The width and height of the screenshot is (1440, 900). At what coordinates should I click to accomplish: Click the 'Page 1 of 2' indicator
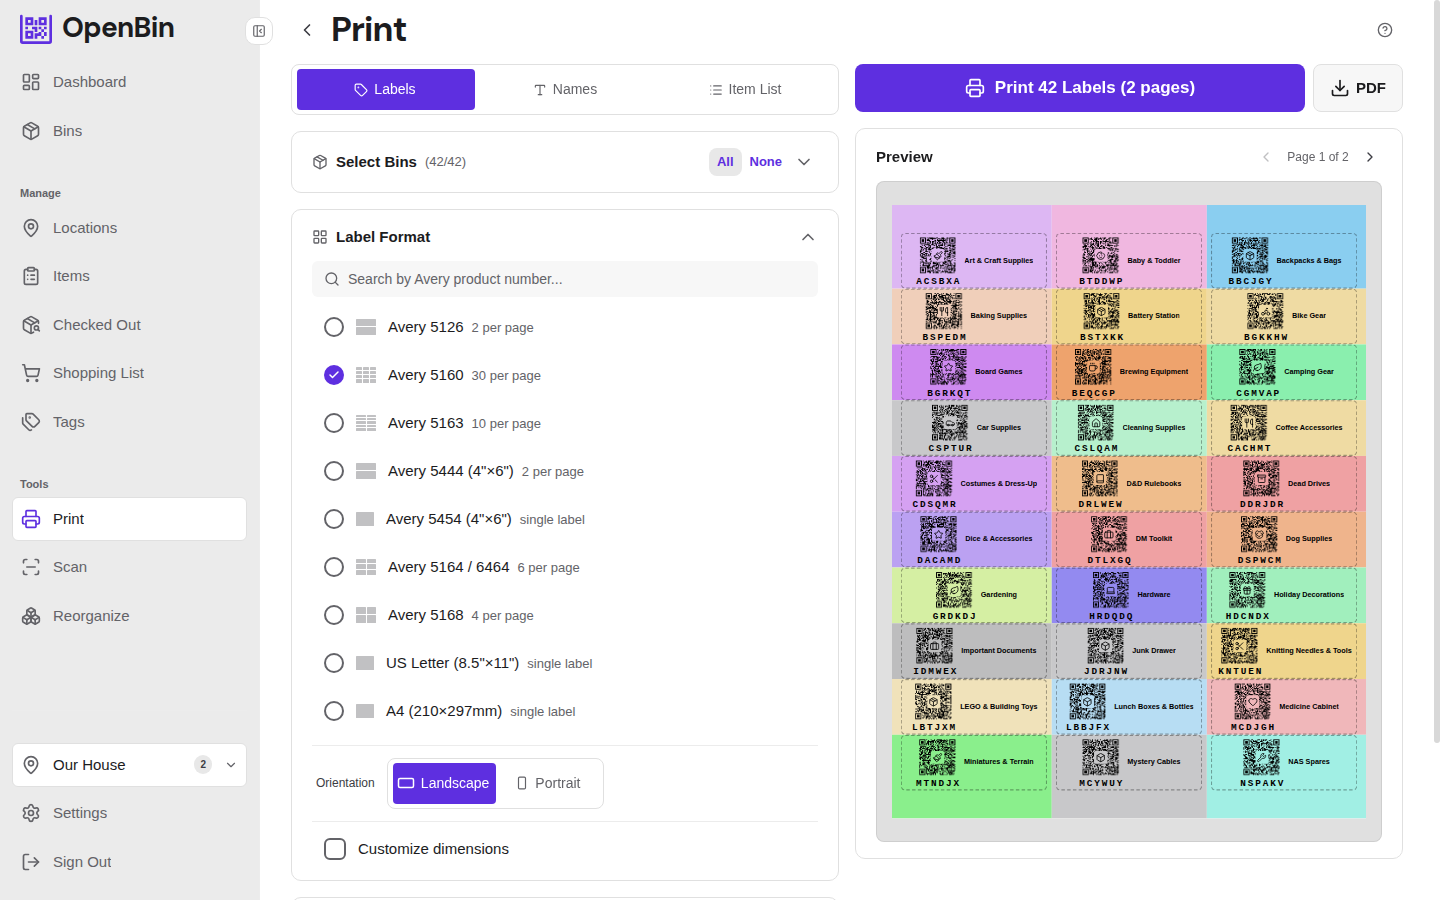tap(1317, 157)
